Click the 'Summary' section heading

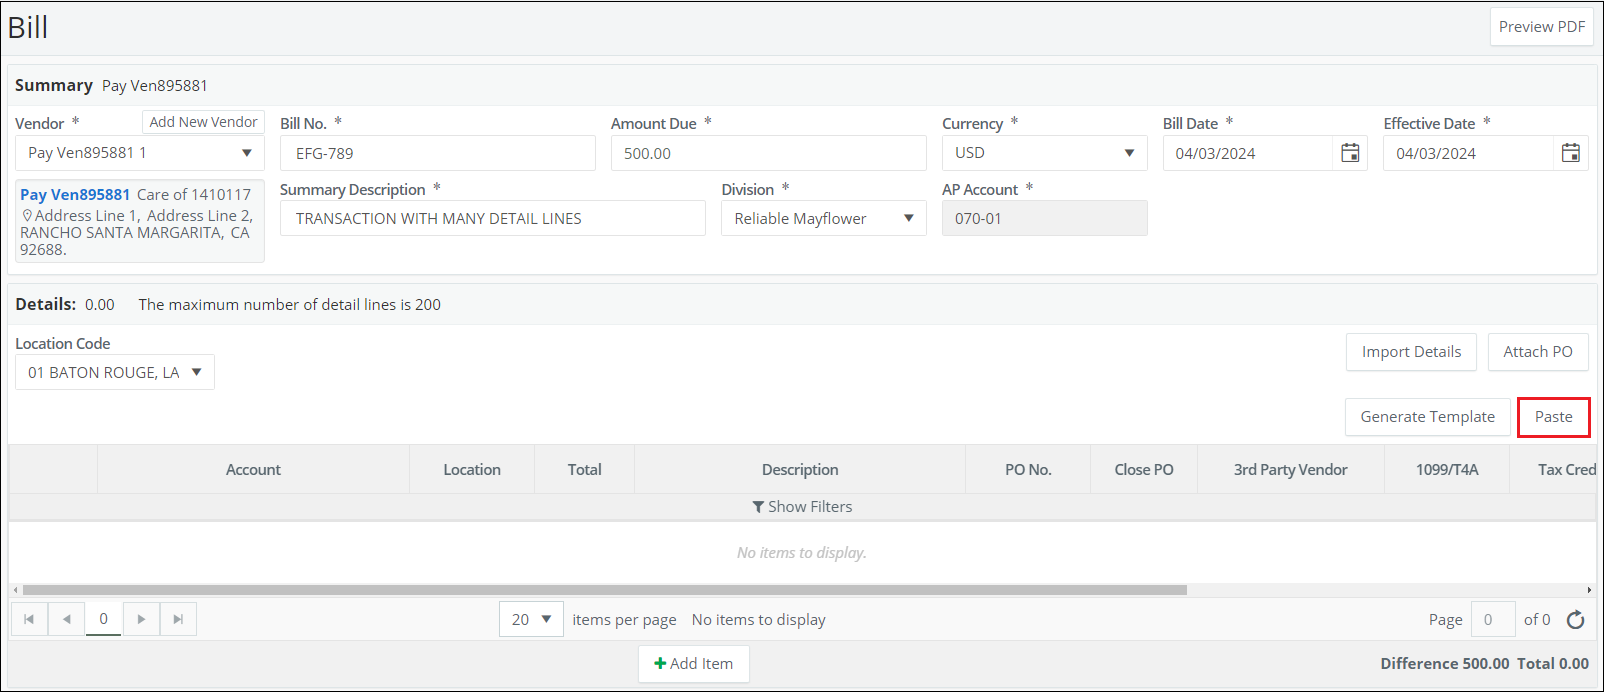(x=54, y=86)
